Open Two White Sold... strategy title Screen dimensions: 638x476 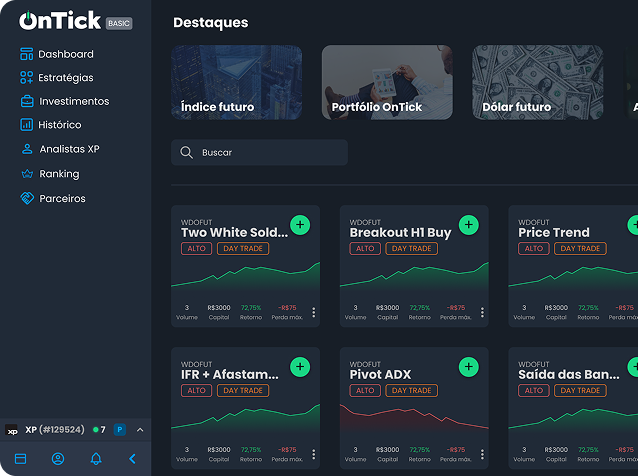coord(234,232)
